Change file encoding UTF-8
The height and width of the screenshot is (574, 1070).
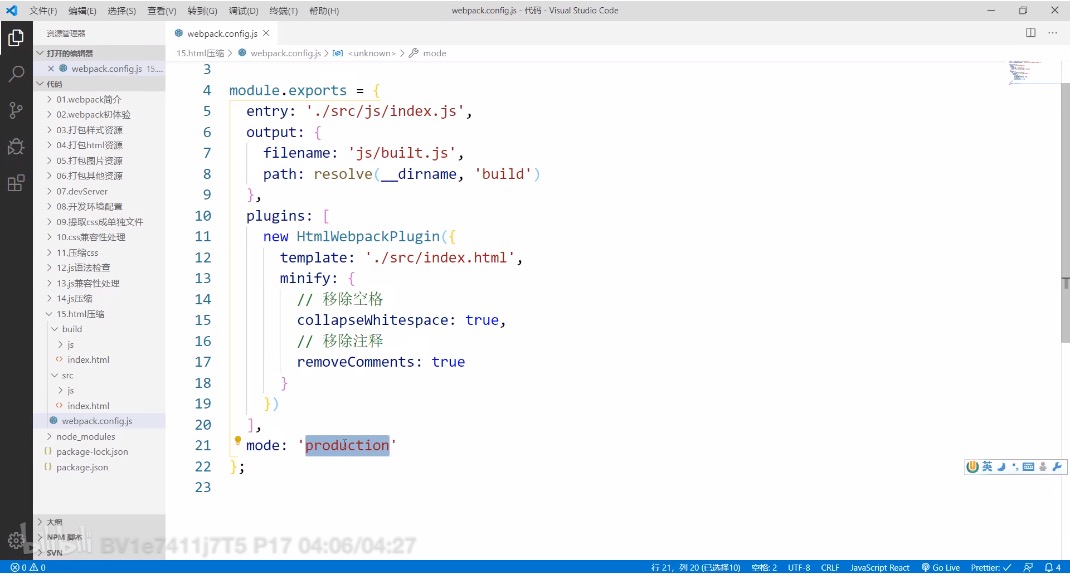pyautogui.click(x=799, y=567)
